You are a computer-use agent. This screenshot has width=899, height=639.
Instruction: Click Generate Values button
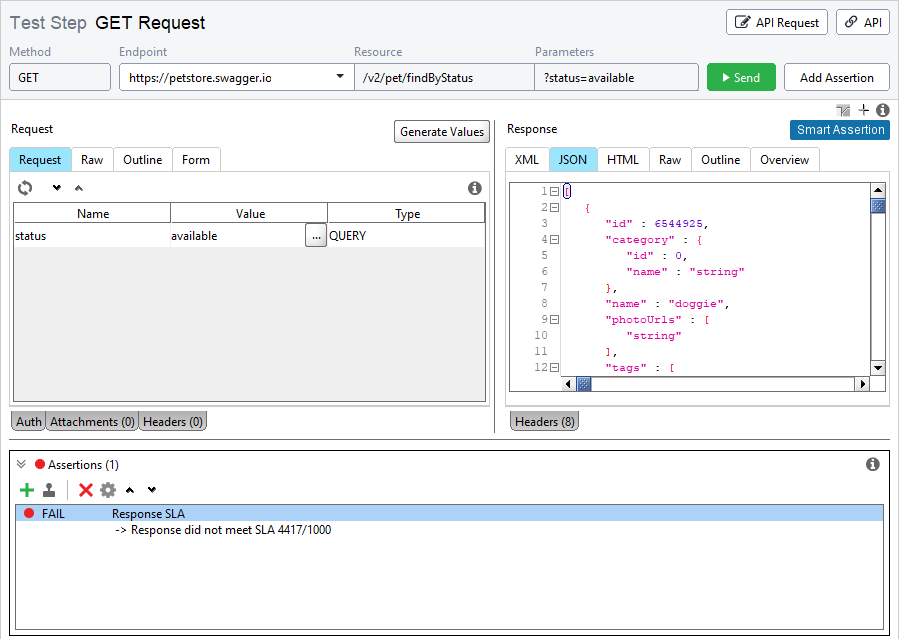point(441,132)
